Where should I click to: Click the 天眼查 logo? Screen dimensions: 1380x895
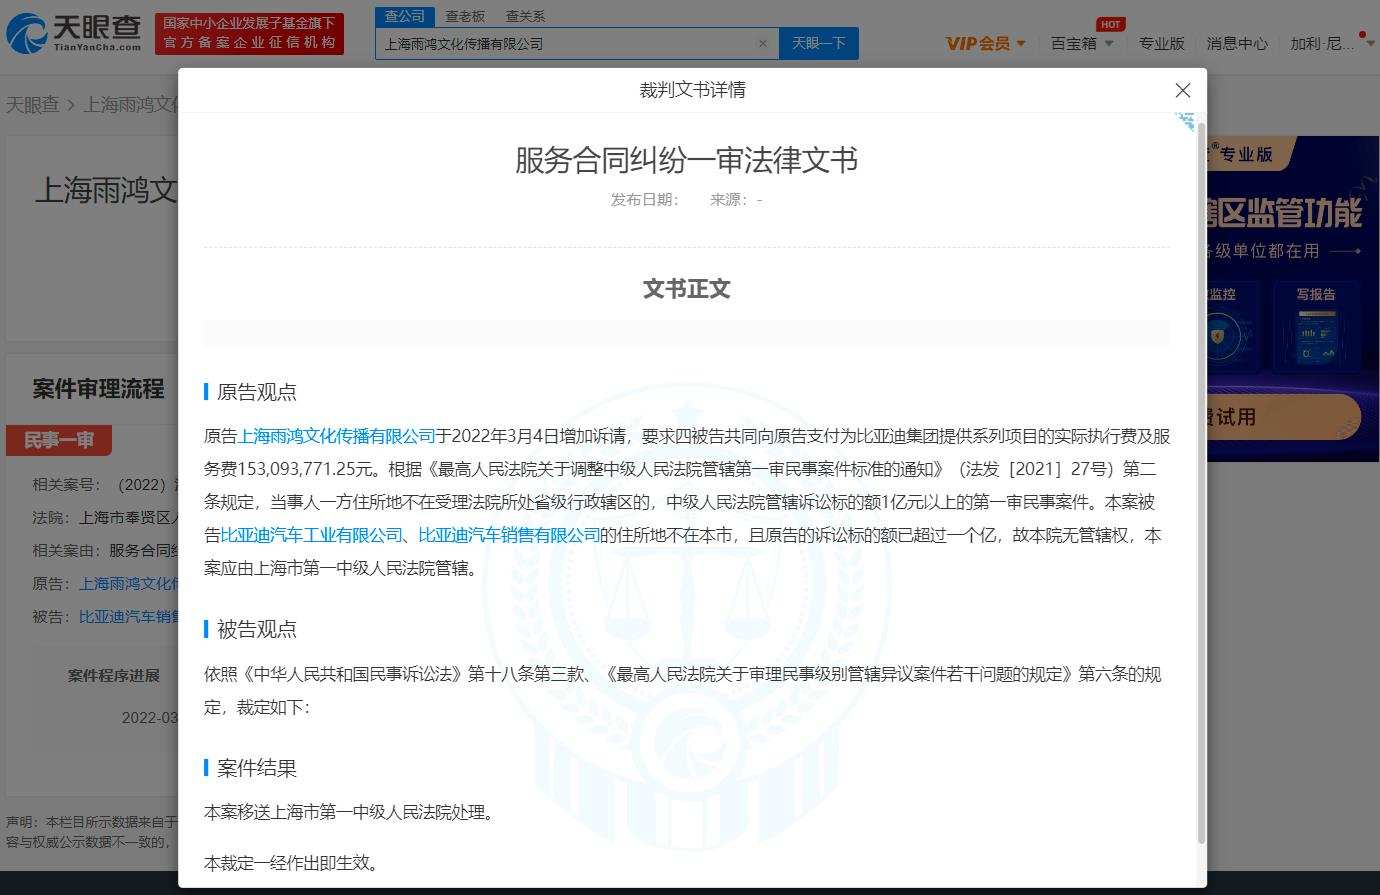point(74,34)
